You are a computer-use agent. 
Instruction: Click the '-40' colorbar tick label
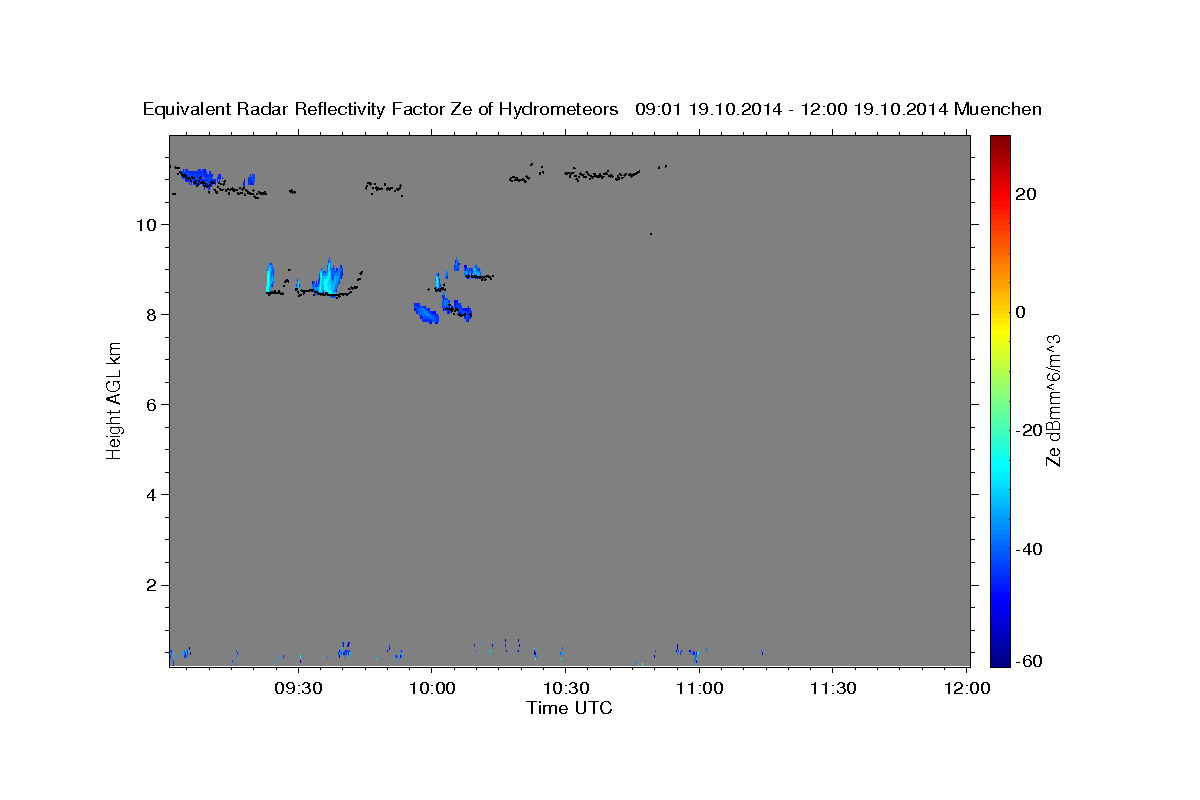tap(1027, 548)
